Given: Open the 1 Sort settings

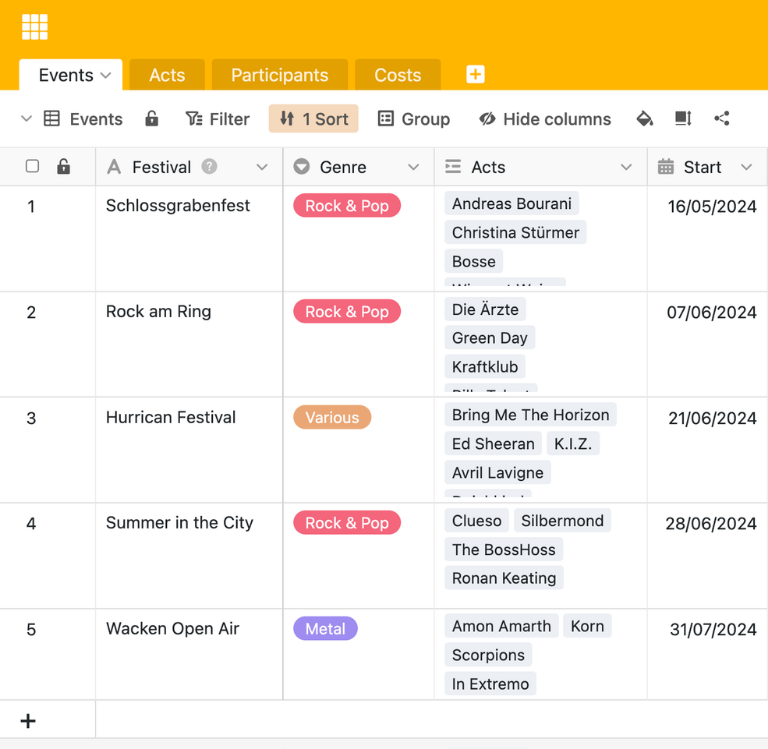Looking at the screenshot, I should [x=313, y=119].
